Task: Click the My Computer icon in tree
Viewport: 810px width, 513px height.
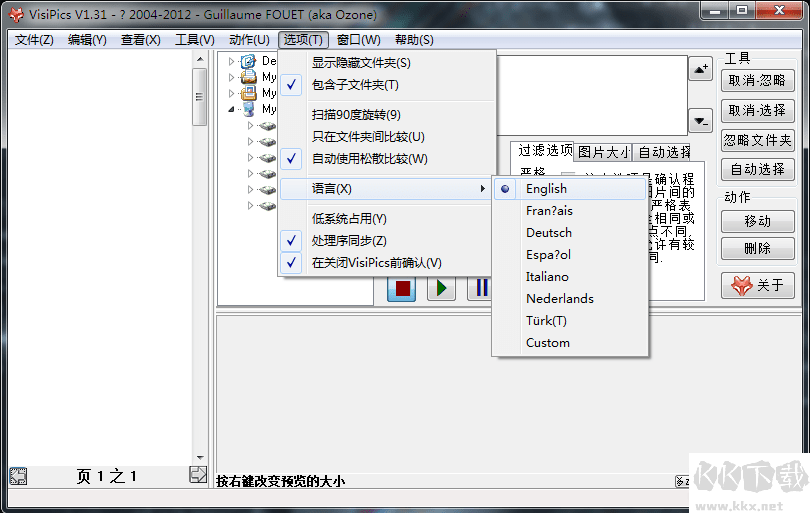Action: tap(248, 109)
